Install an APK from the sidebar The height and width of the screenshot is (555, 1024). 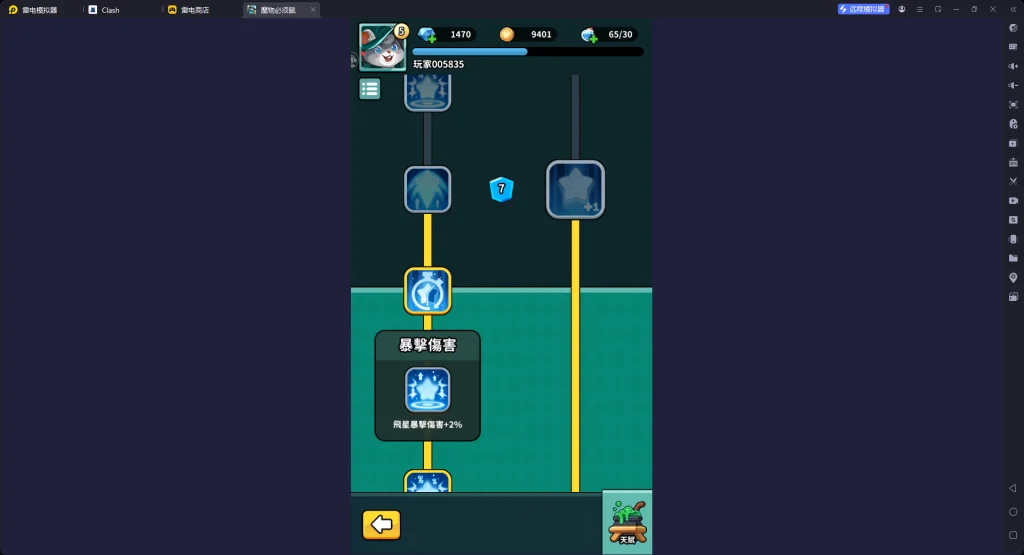click(x=1013, y=162)
